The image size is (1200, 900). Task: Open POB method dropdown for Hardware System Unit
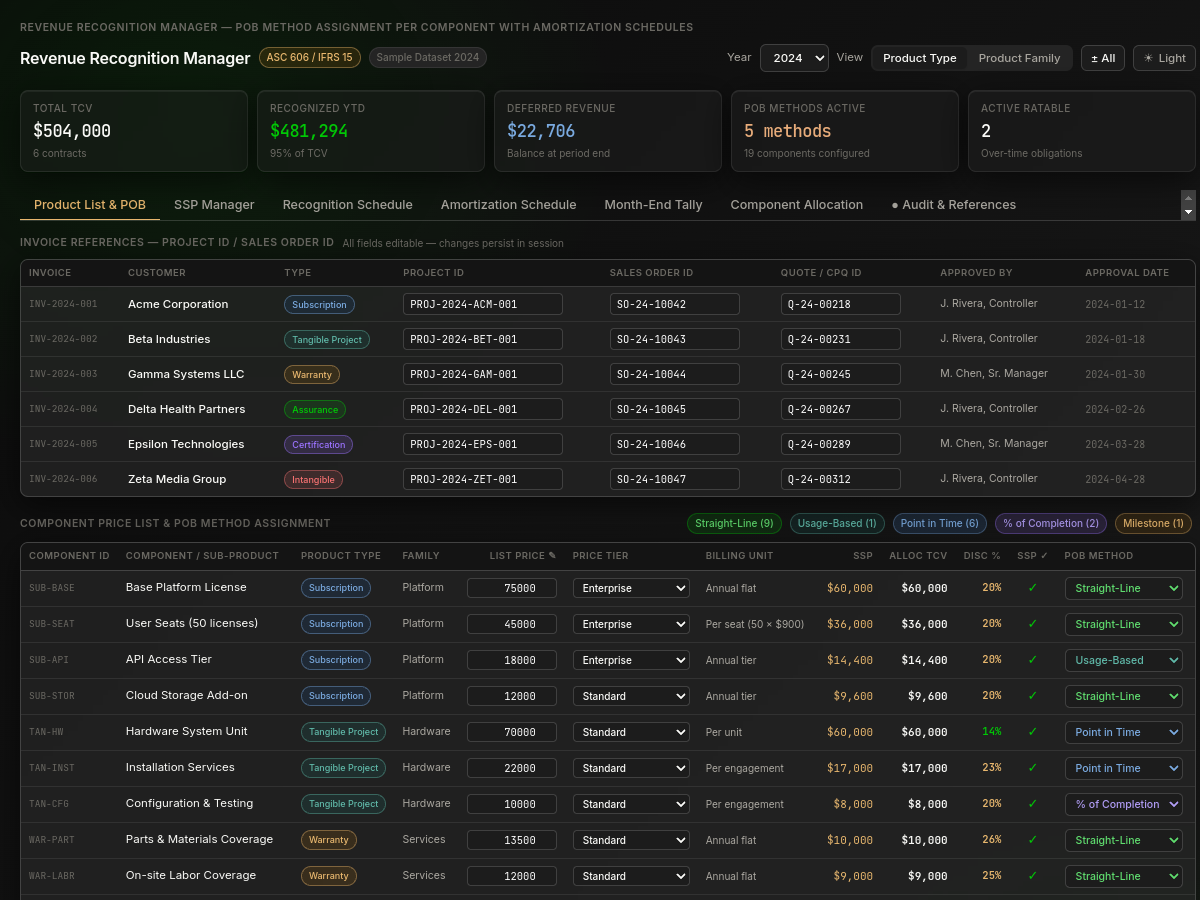pos(1123,732)
